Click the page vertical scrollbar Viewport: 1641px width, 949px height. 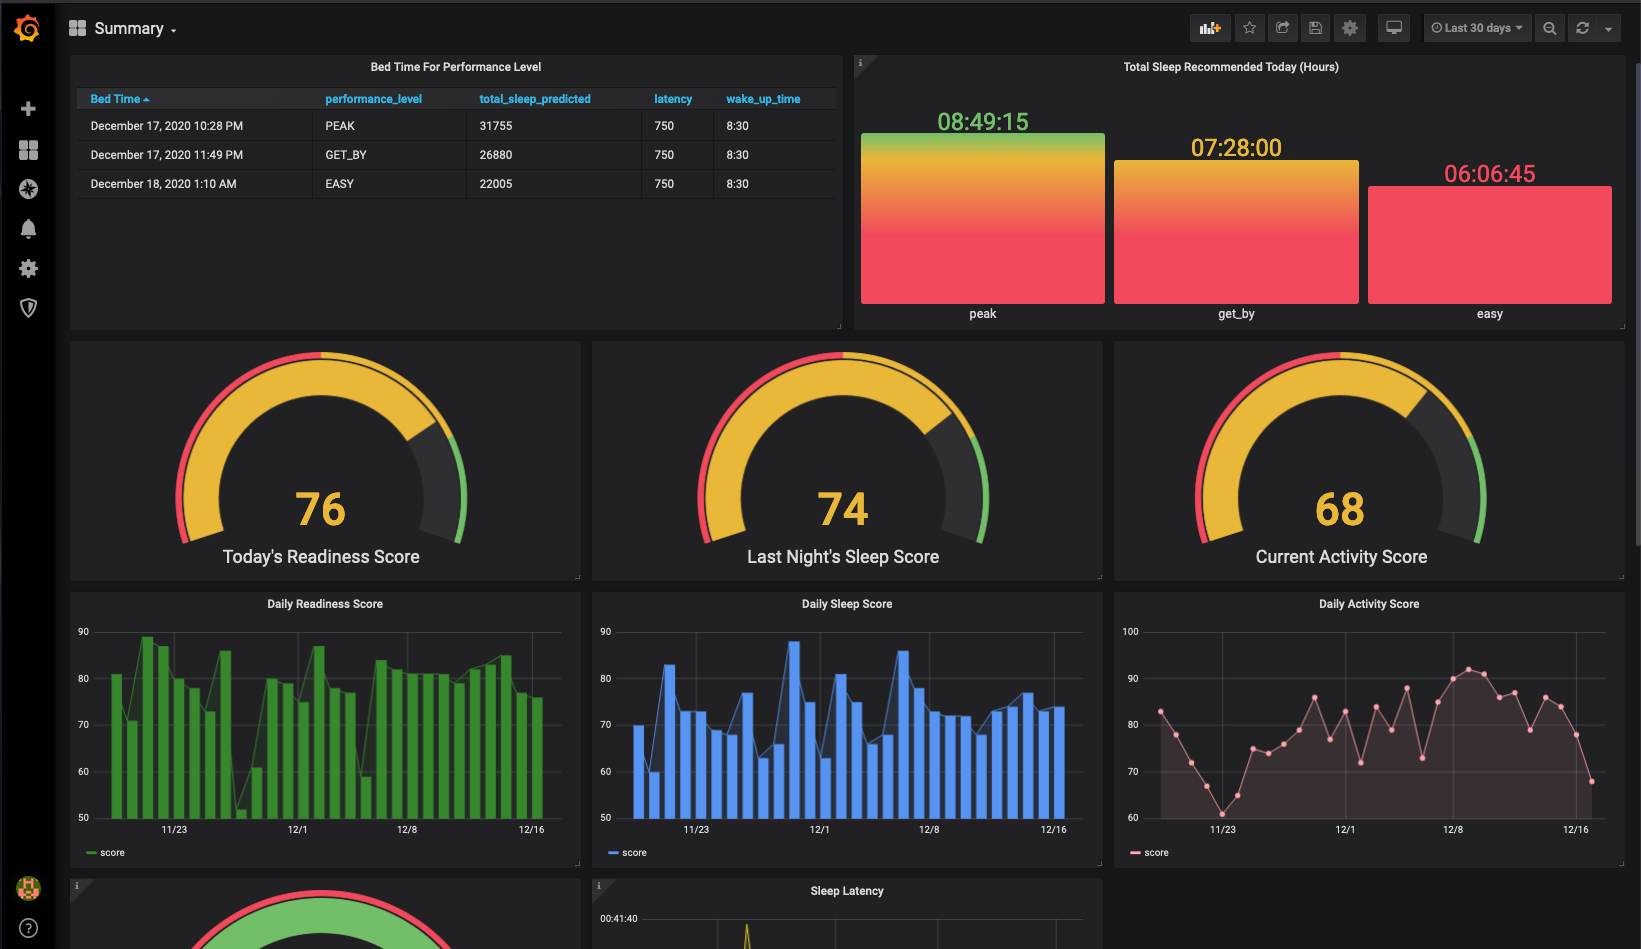point(1637,305)
